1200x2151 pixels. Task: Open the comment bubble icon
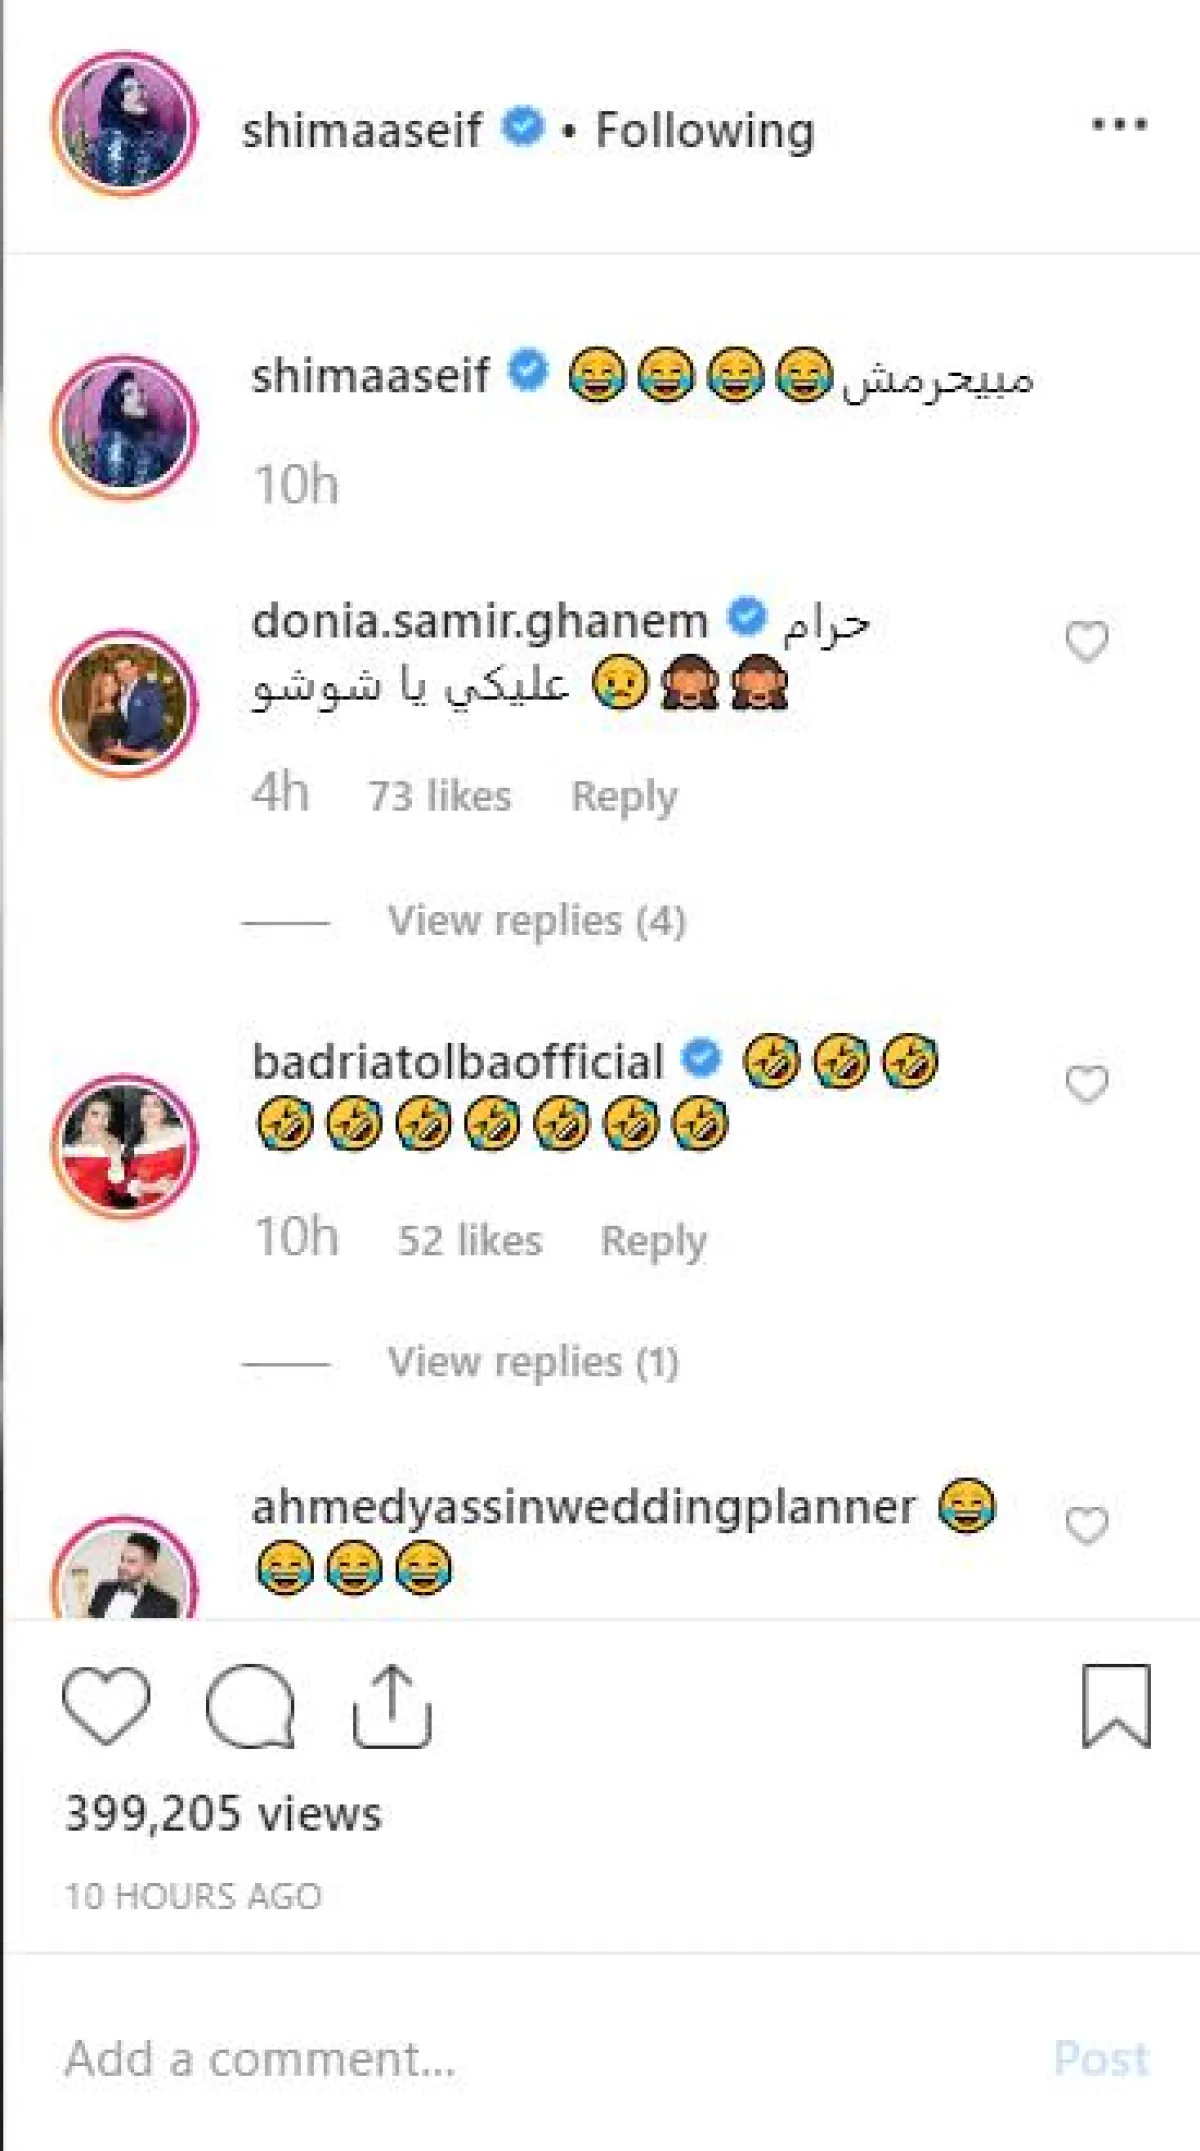(250, 1706)
